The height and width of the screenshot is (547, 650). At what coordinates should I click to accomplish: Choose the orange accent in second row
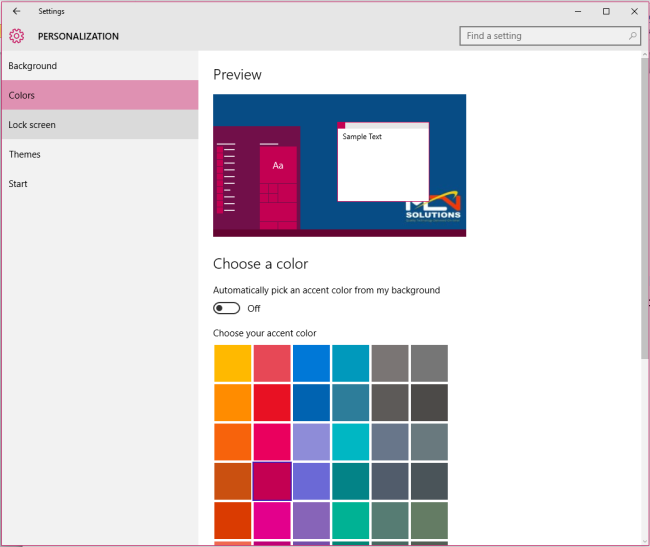coord(233,402)
